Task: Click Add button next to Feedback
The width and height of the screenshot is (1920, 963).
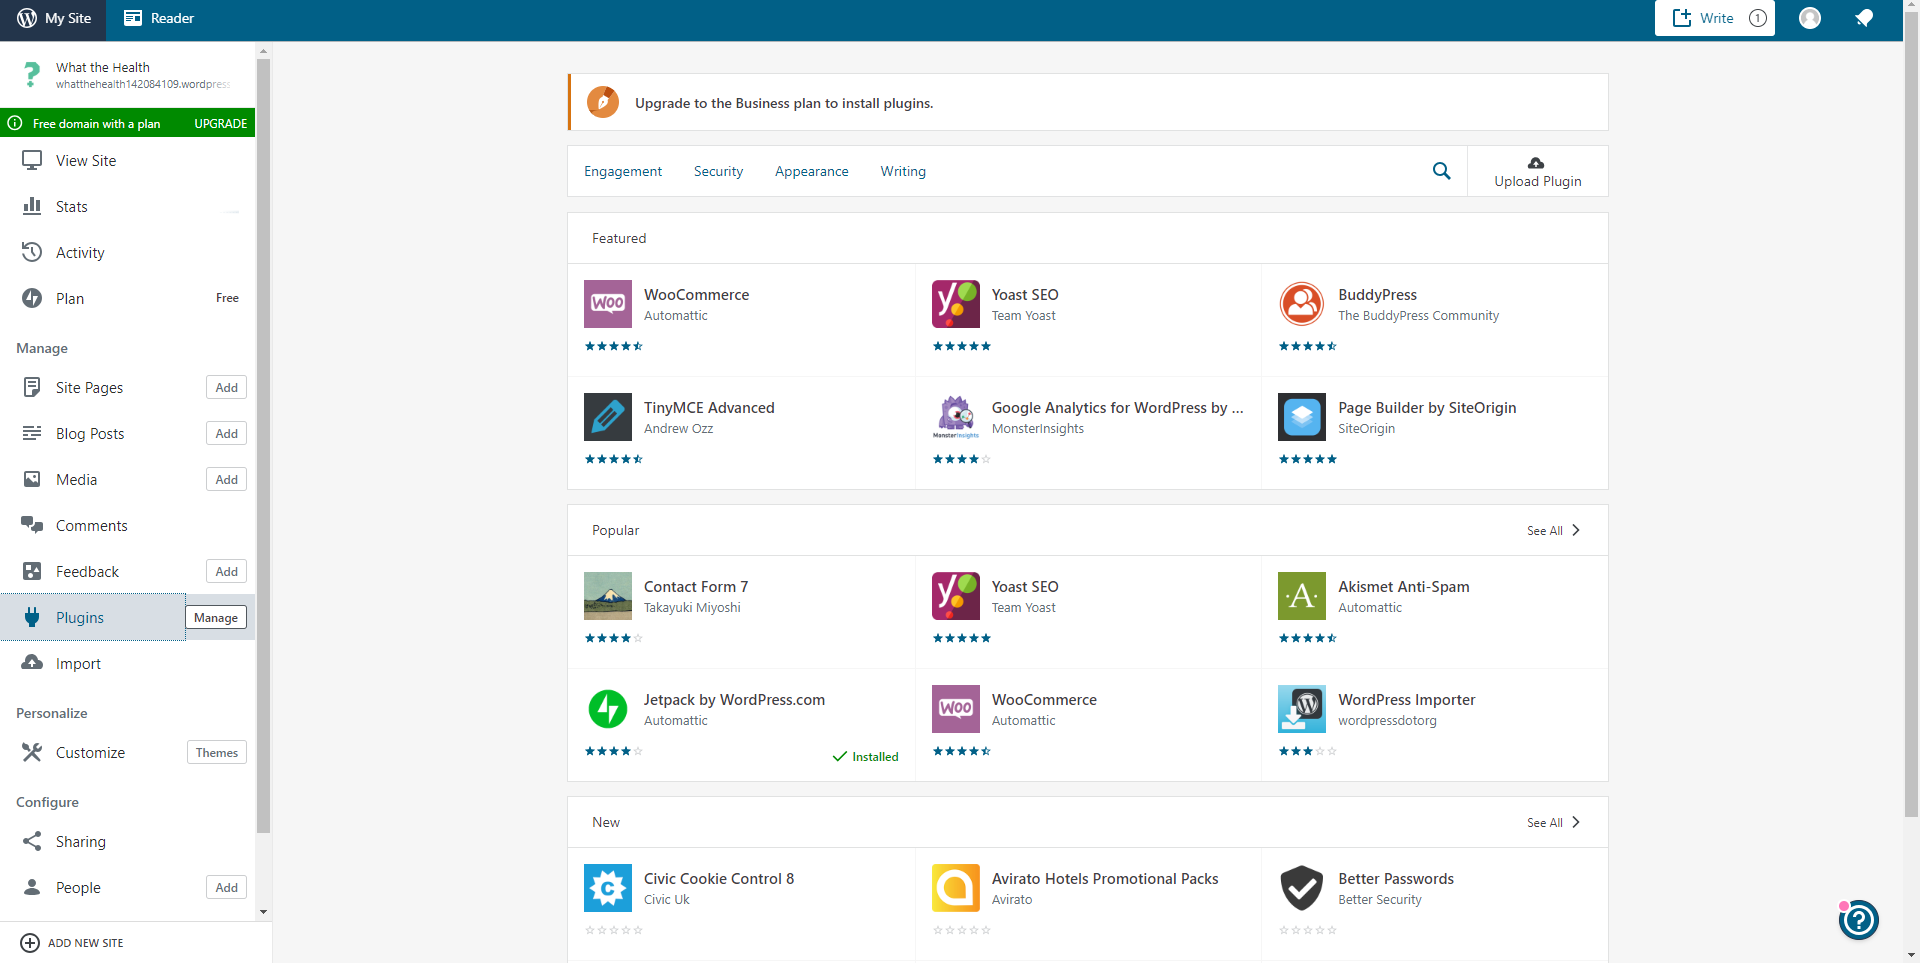Action: click(x=227, y=572)
